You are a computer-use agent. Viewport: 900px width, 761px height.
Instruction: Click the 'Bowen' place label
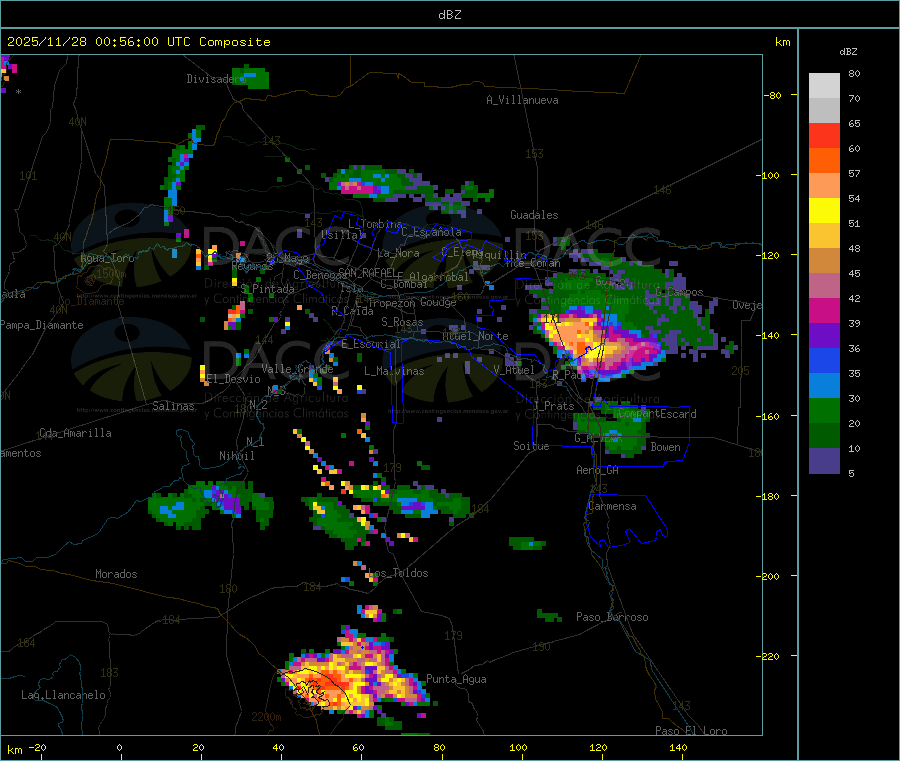[x=665, y=447]
